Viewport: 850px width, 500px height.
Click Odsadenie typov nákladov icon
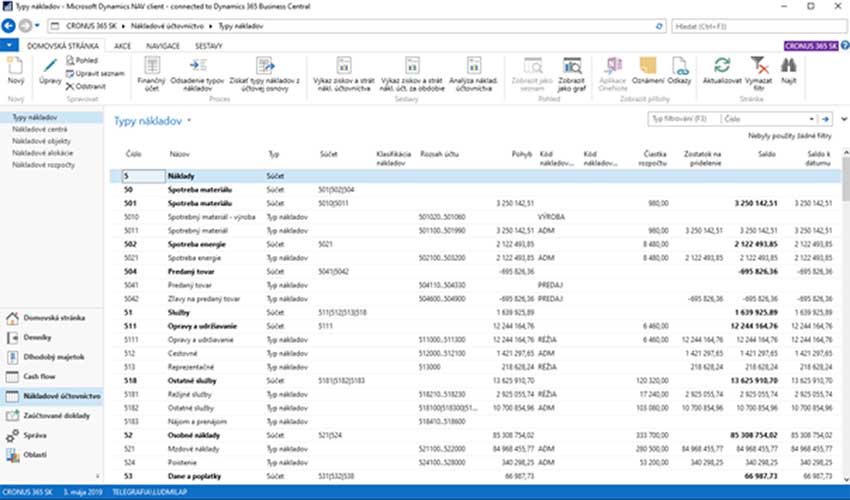197,66
